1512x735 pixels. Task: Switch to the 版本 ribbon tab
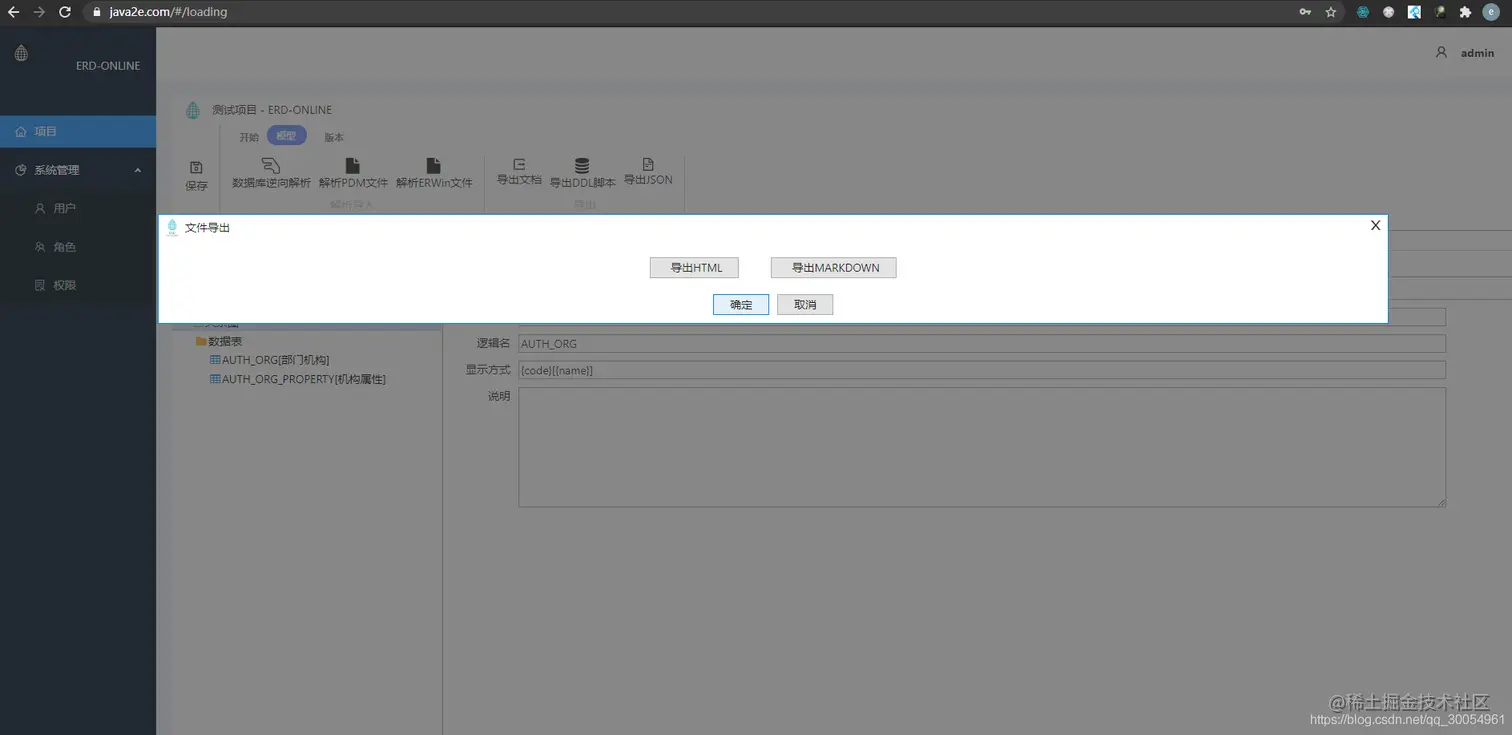click(x=334, y=137)
